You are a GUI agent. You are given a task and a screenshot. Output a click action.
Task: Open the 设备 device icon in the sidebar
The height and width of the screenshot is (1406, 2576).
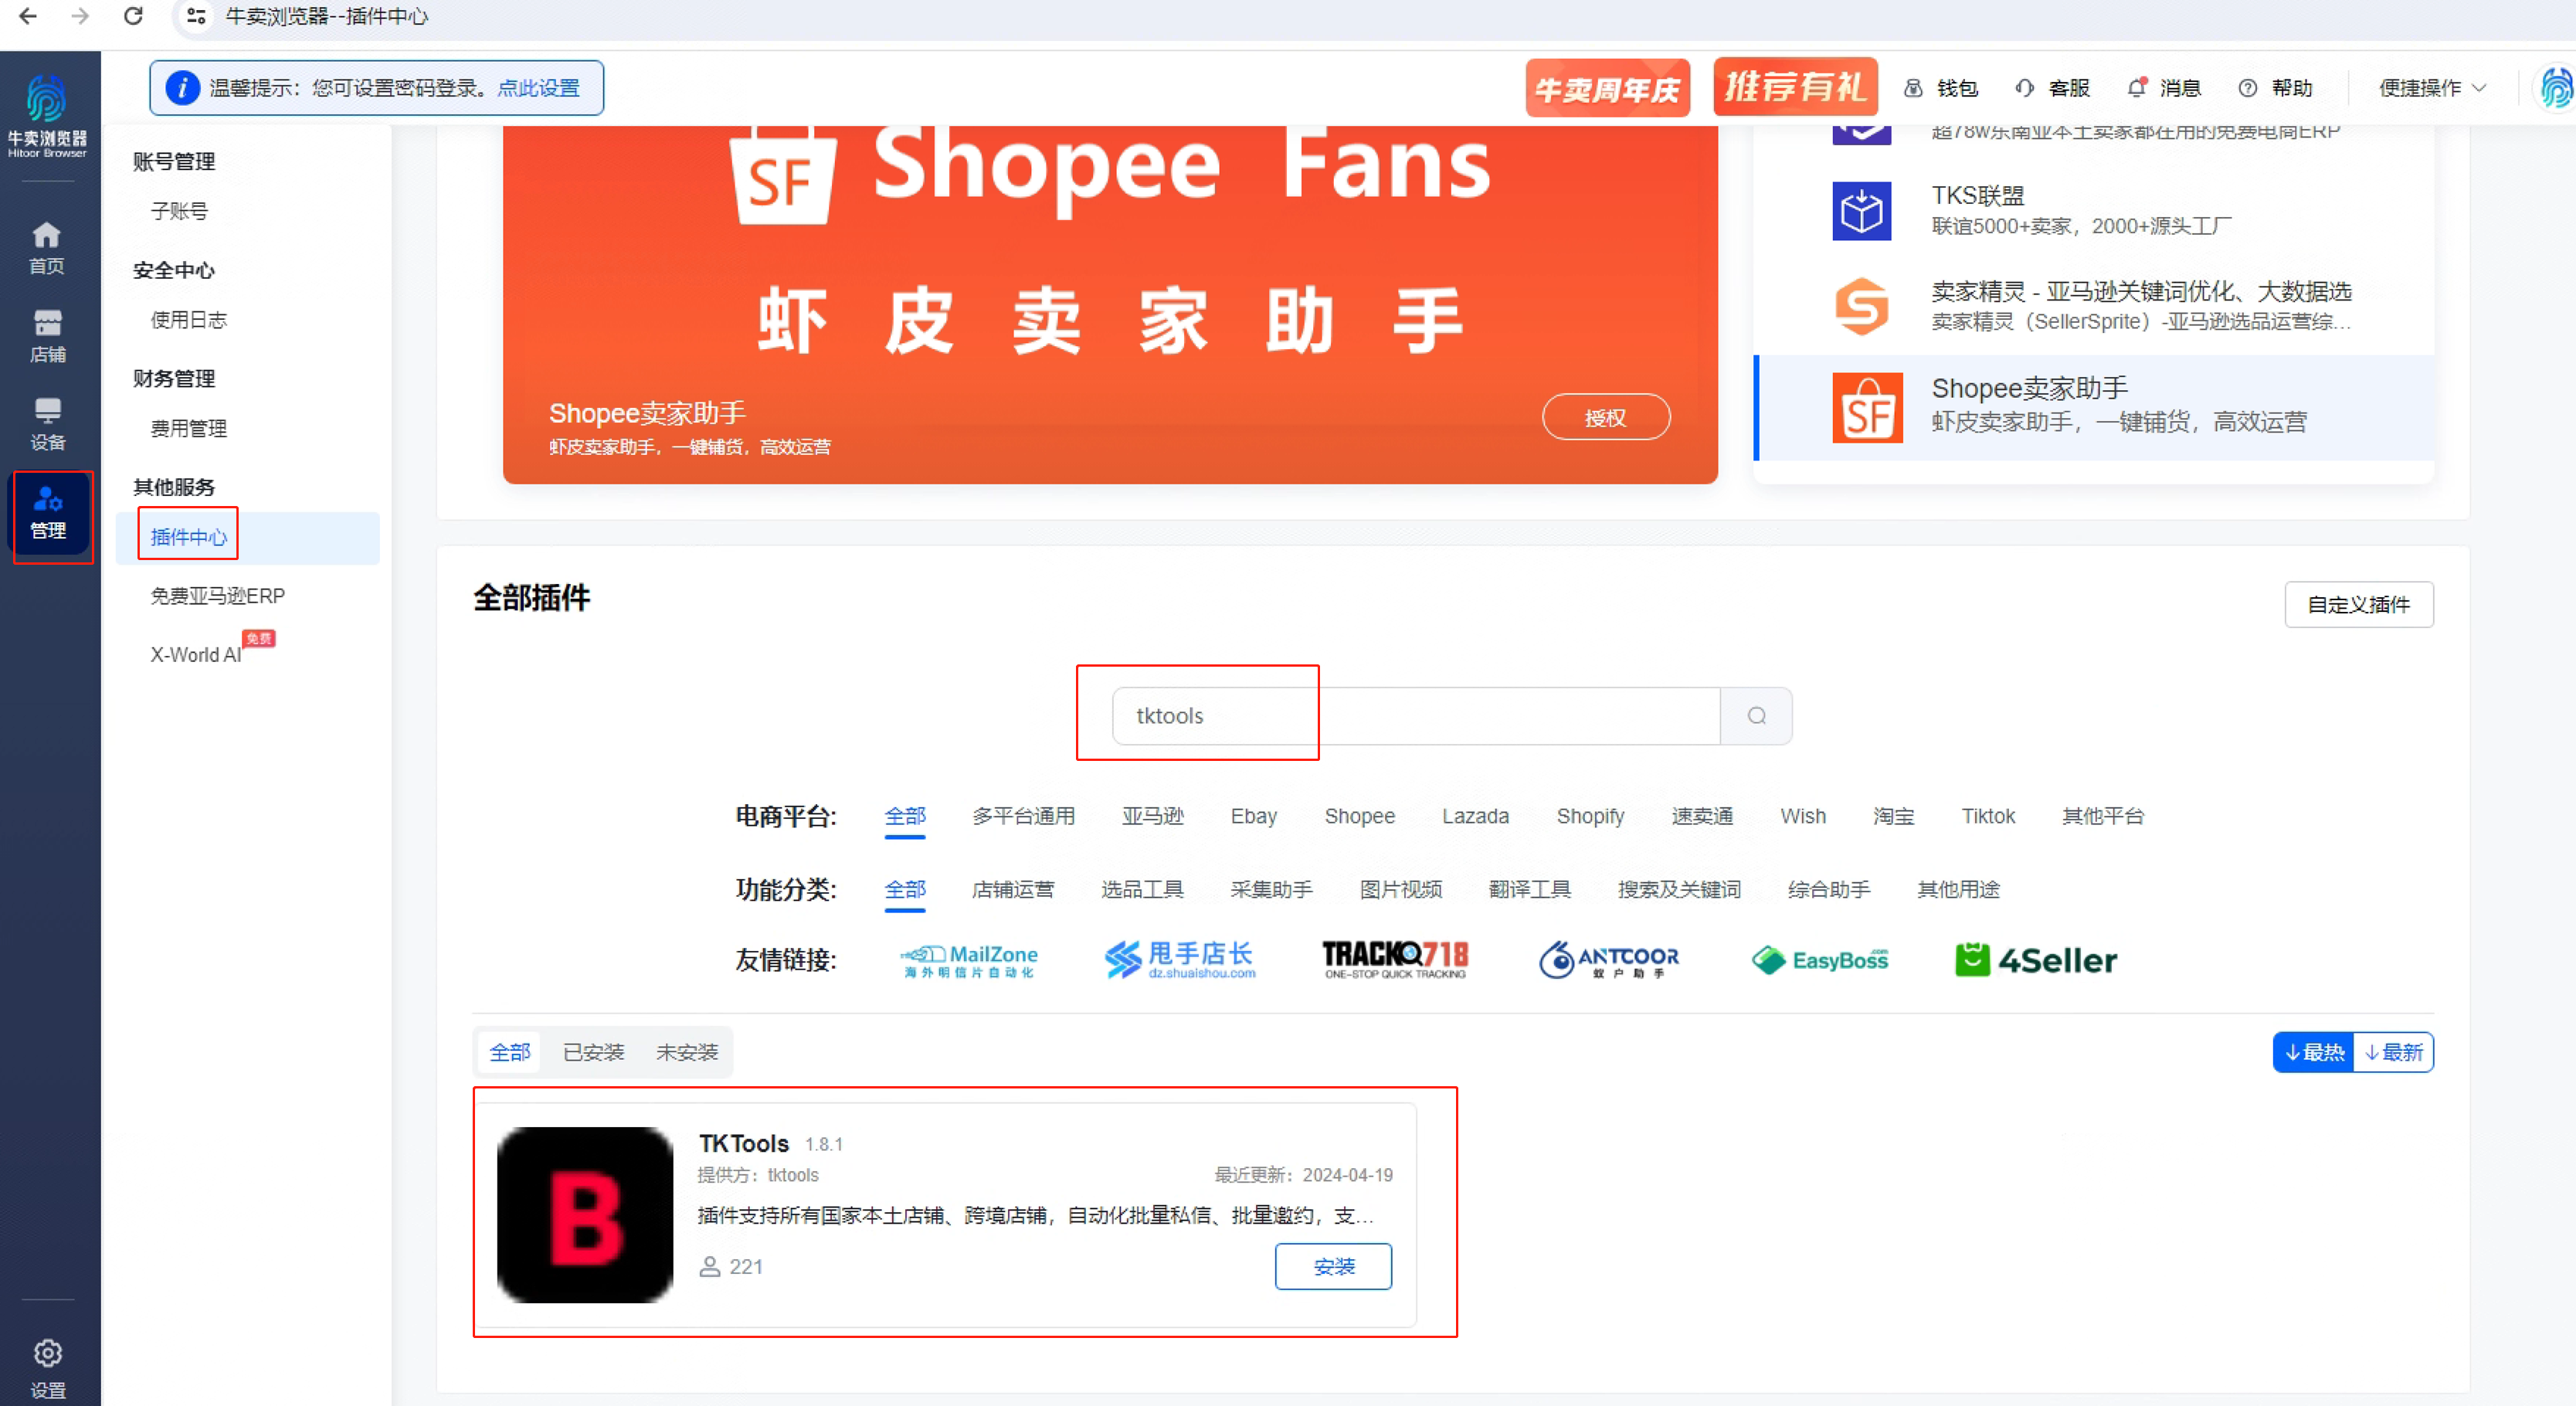coord(47,424)
